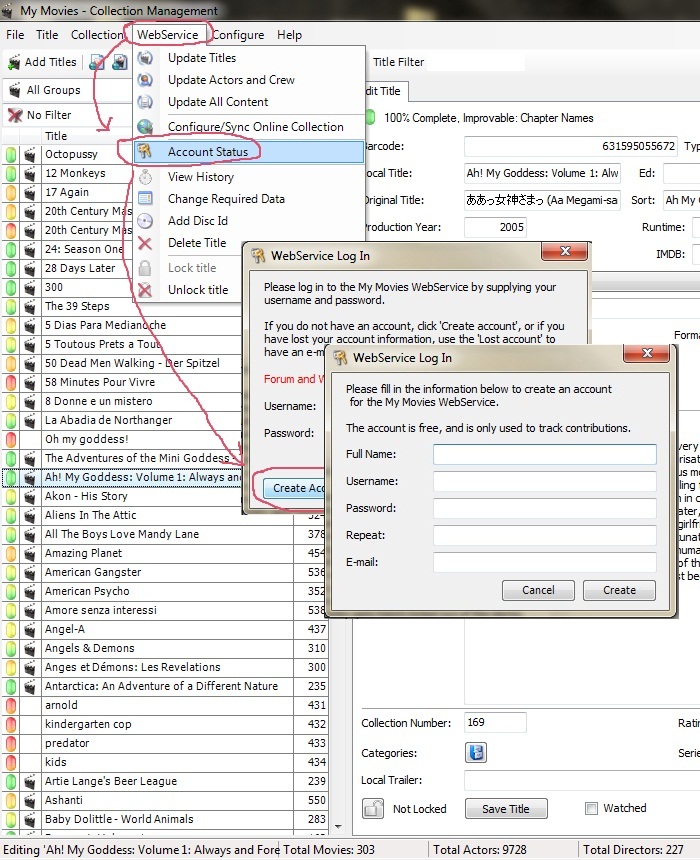Viewport: 700px width, 860px height.
Task: Click the Update Titles globe icon
Action: click(x=146, y=58)
